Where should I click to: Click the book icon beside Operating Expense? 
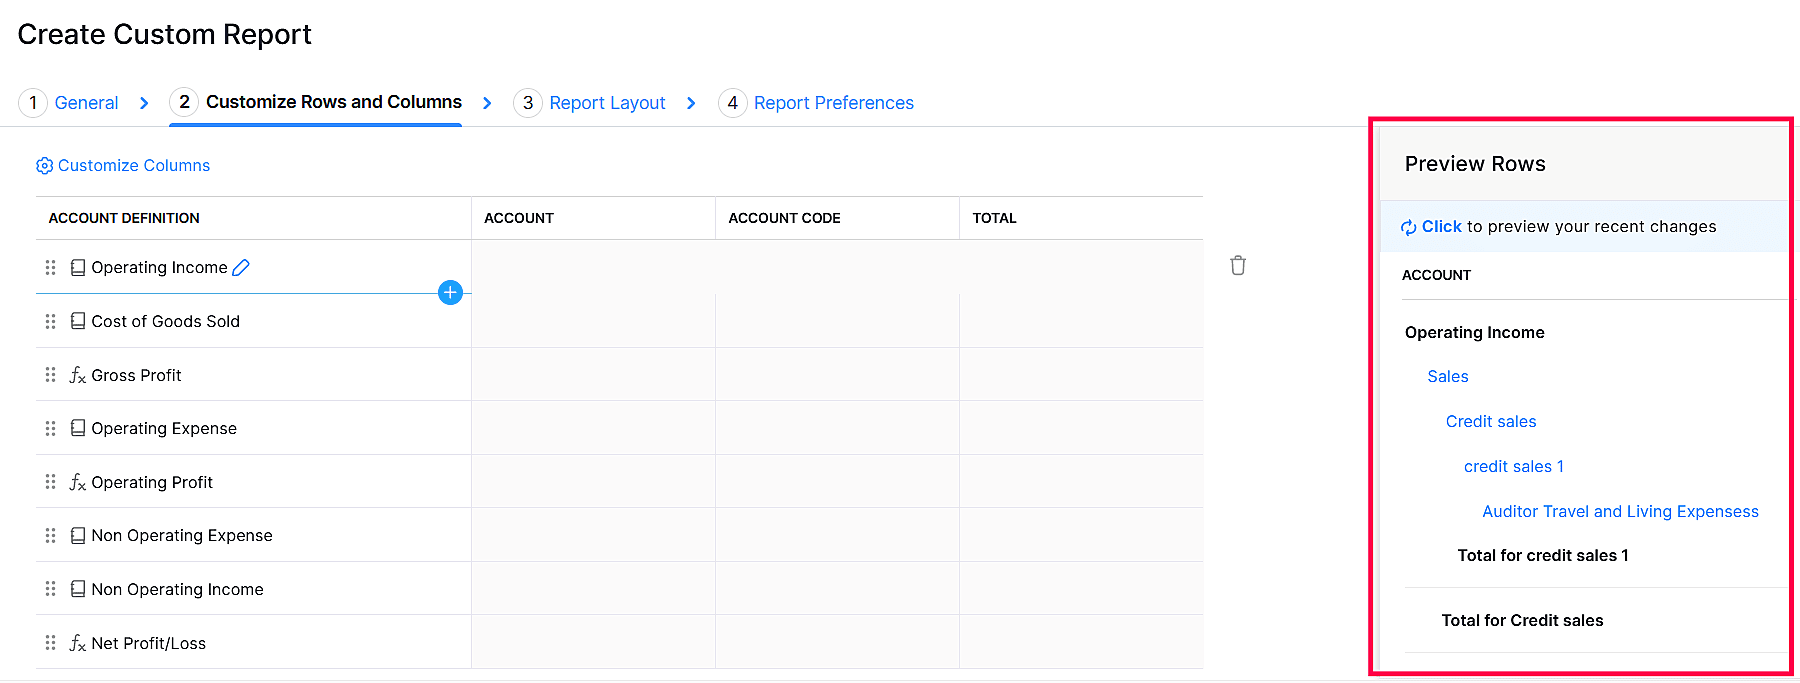(78, 429)
